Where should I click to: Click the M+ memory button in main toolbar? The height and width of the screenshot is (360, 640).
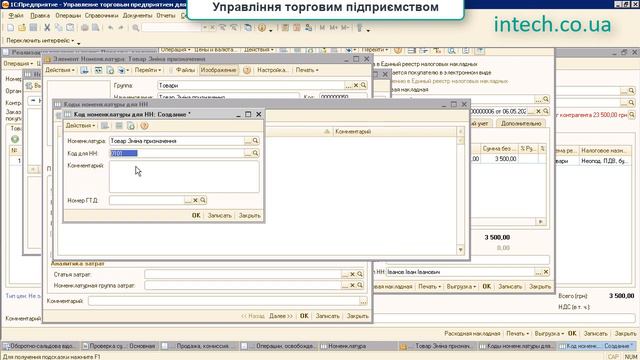tap(333, 28)
